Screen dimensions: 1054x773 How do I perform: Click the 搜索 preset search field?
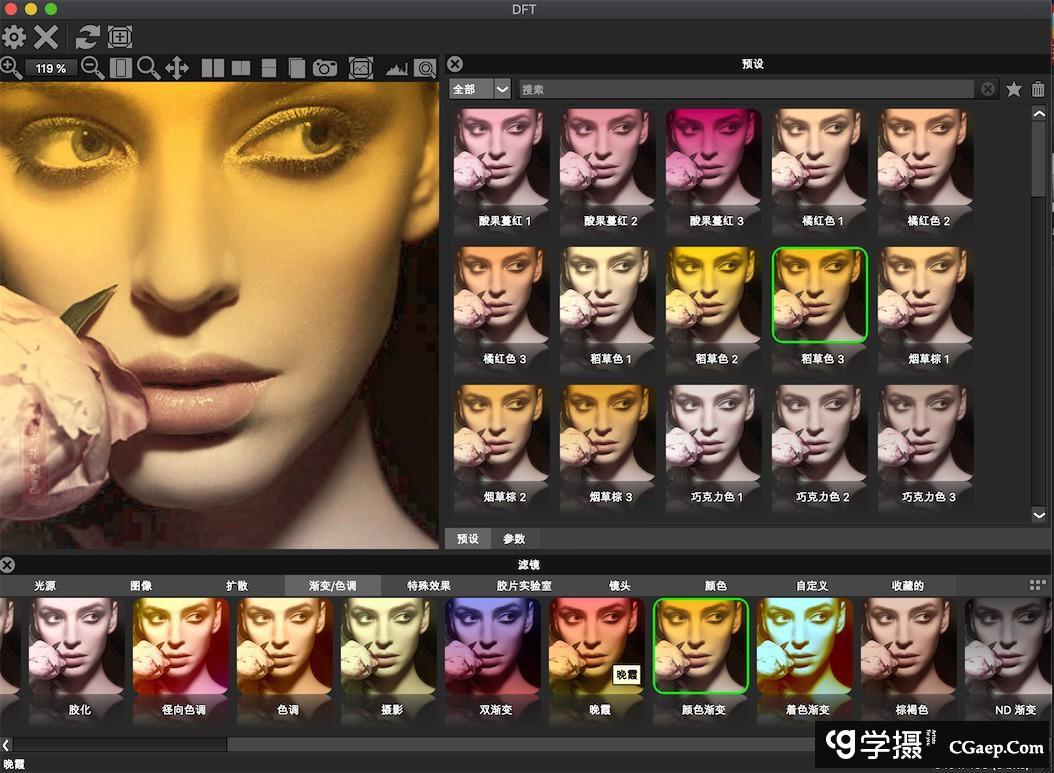746,89
